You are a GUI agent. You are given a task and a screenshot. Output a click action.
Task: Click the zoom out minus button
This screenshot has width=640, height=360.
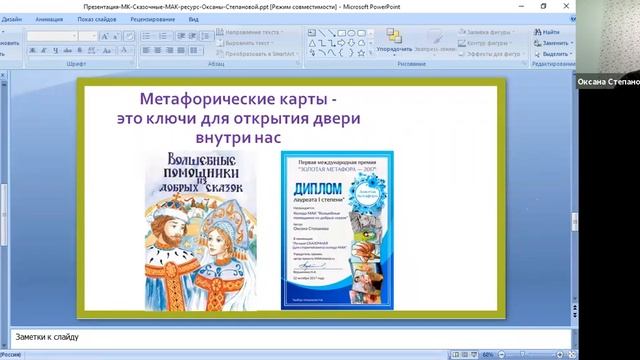pyautogui.click(x=502, y=355)
